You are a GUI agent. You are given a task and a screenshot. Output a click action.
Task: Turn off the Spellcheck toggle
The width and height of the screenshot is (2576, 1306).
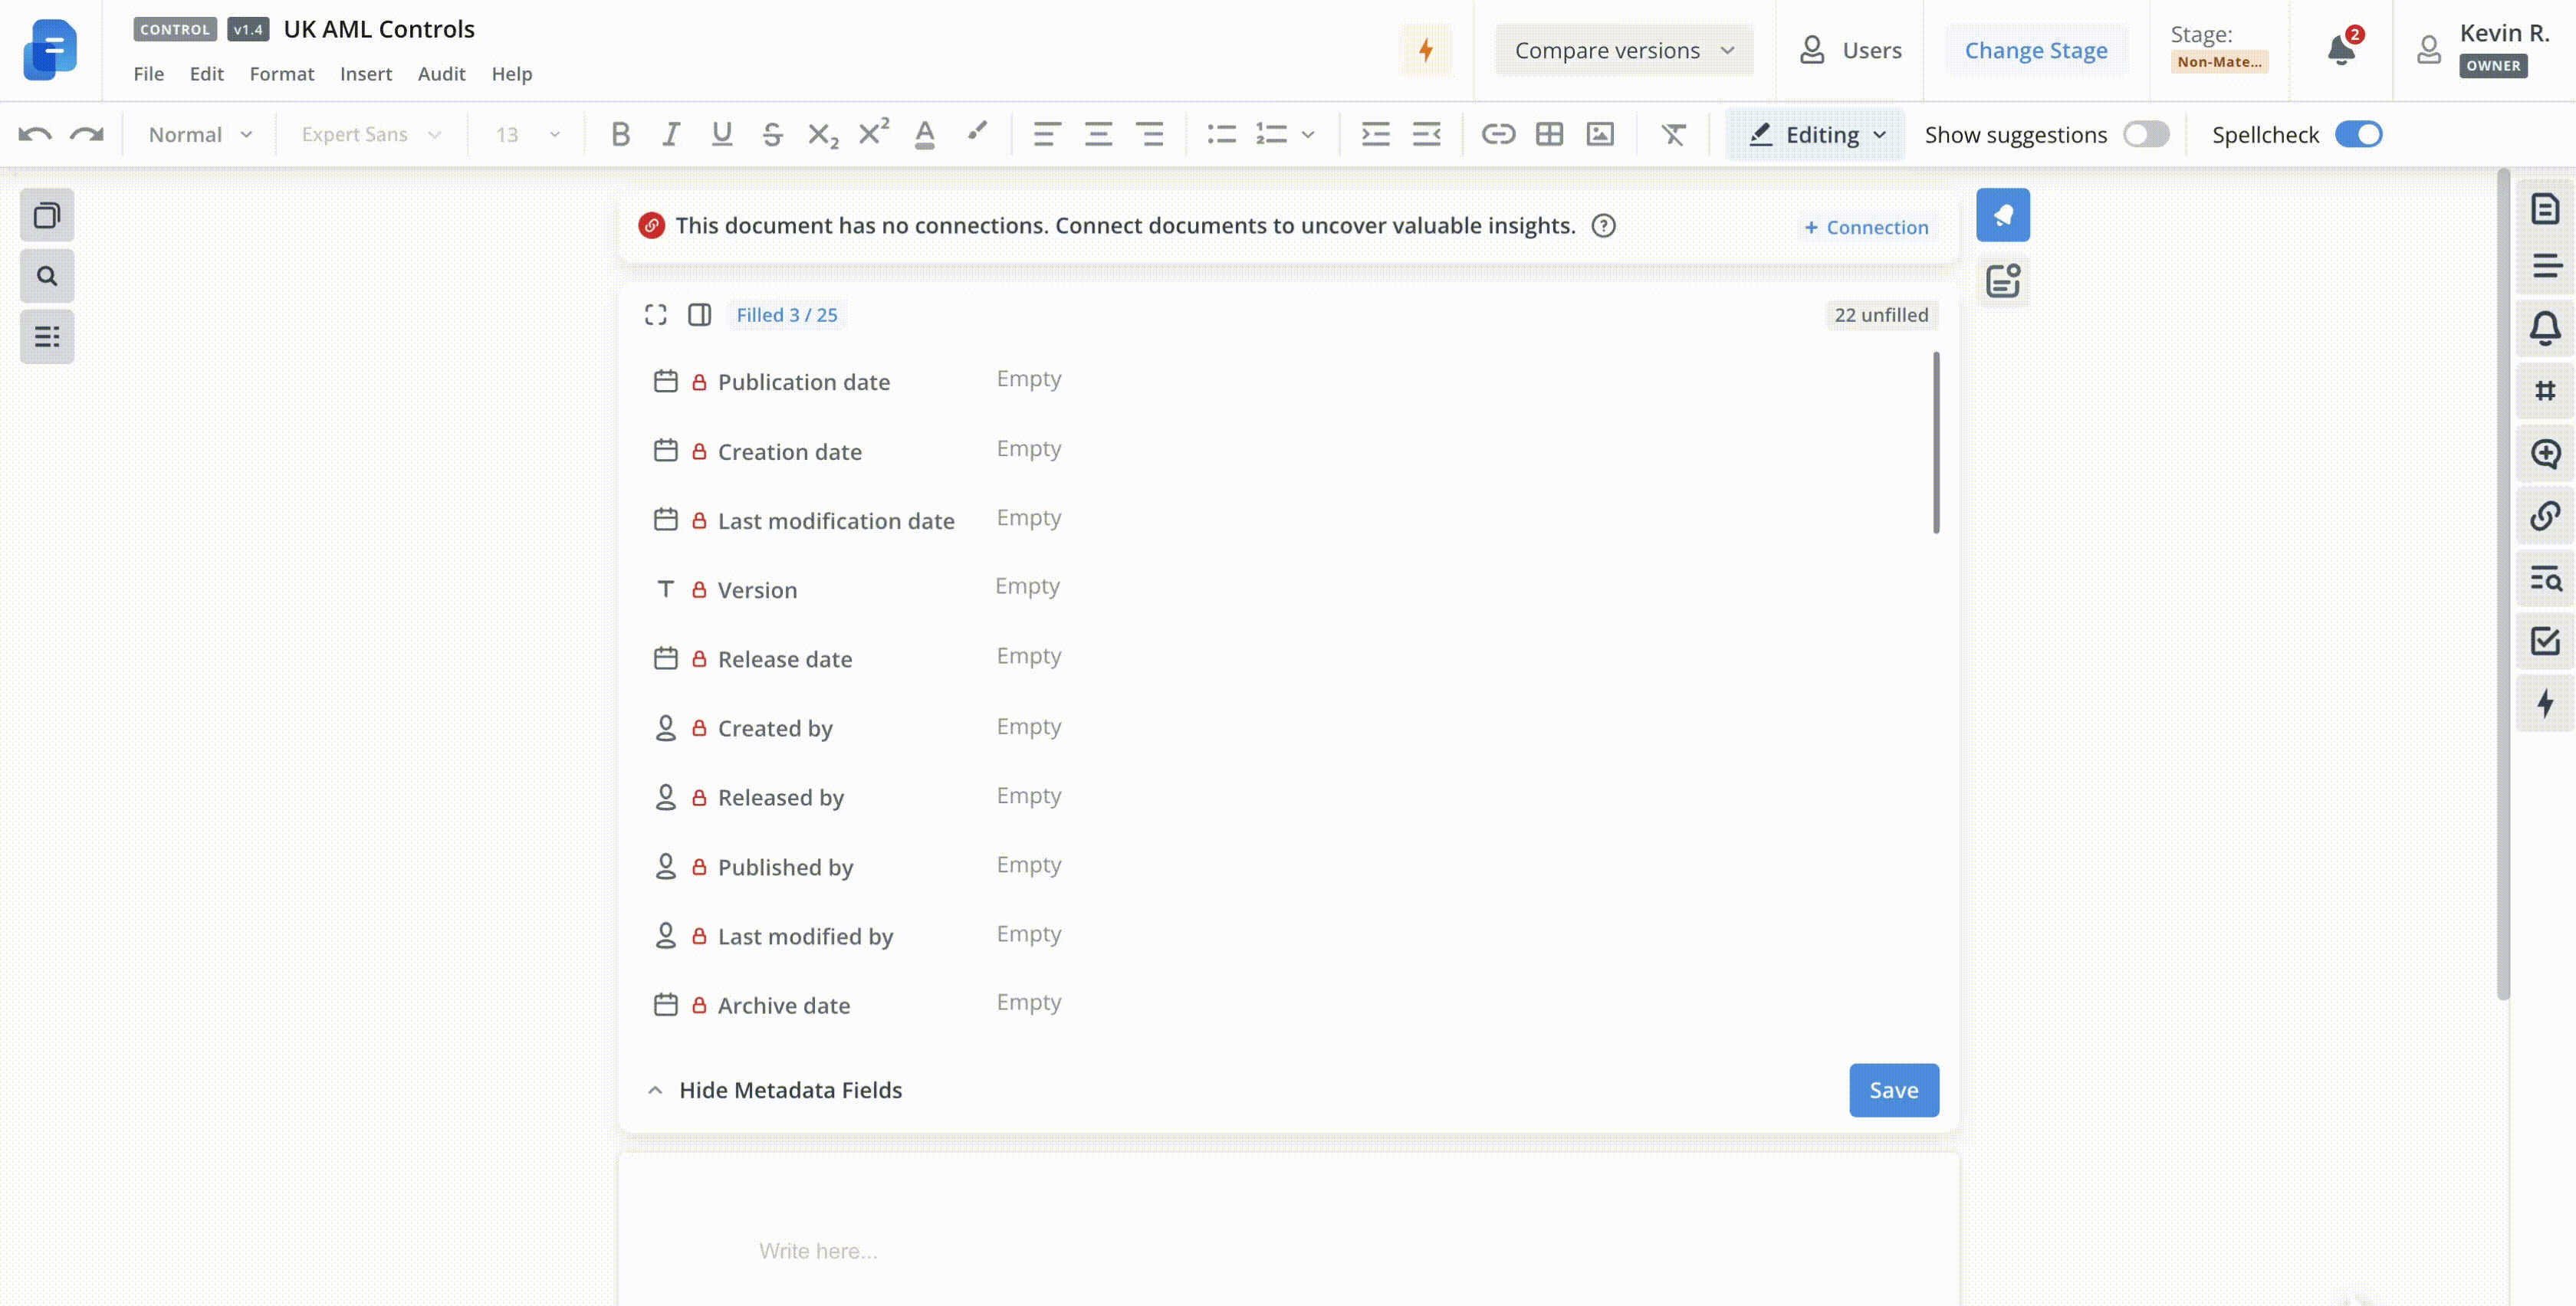(x=2358, y=134)
